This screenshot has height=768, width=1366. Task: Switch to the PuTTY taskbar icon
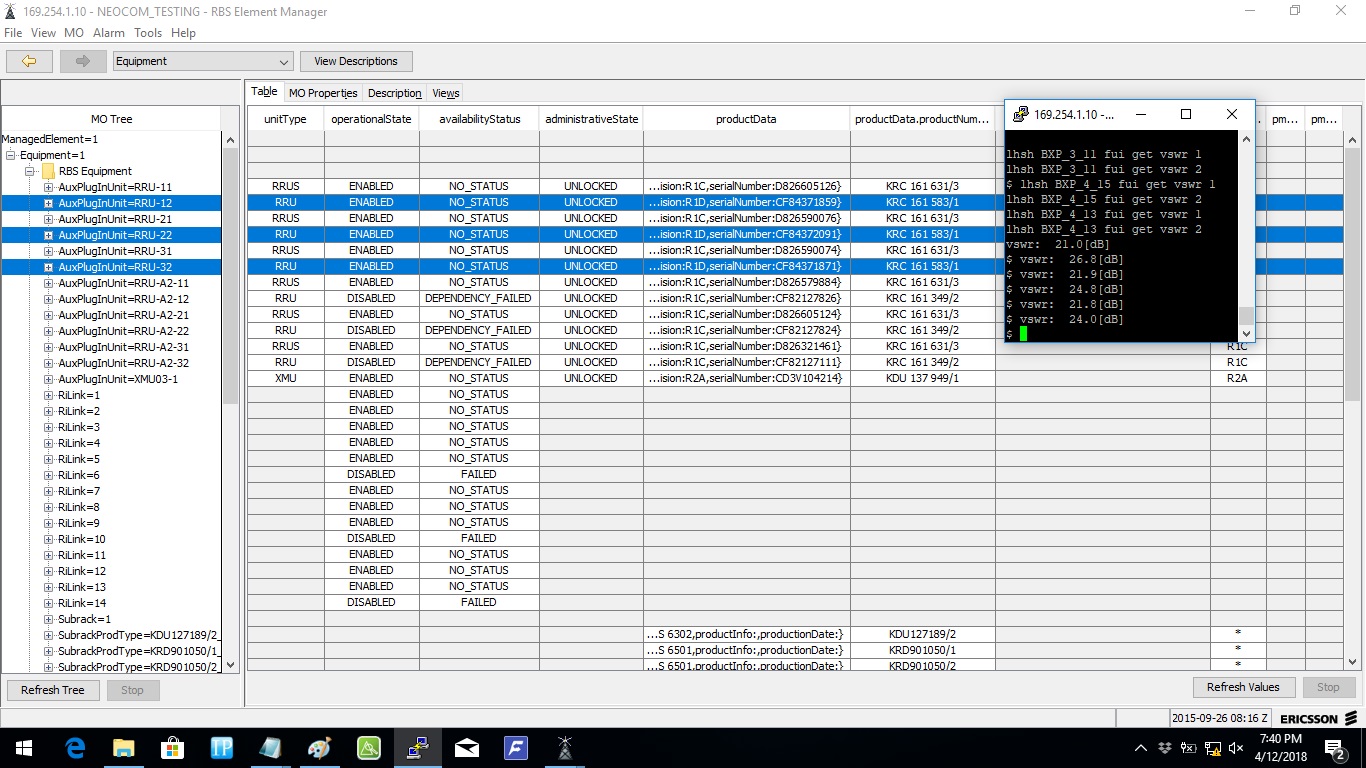click(x=418, y=748)
